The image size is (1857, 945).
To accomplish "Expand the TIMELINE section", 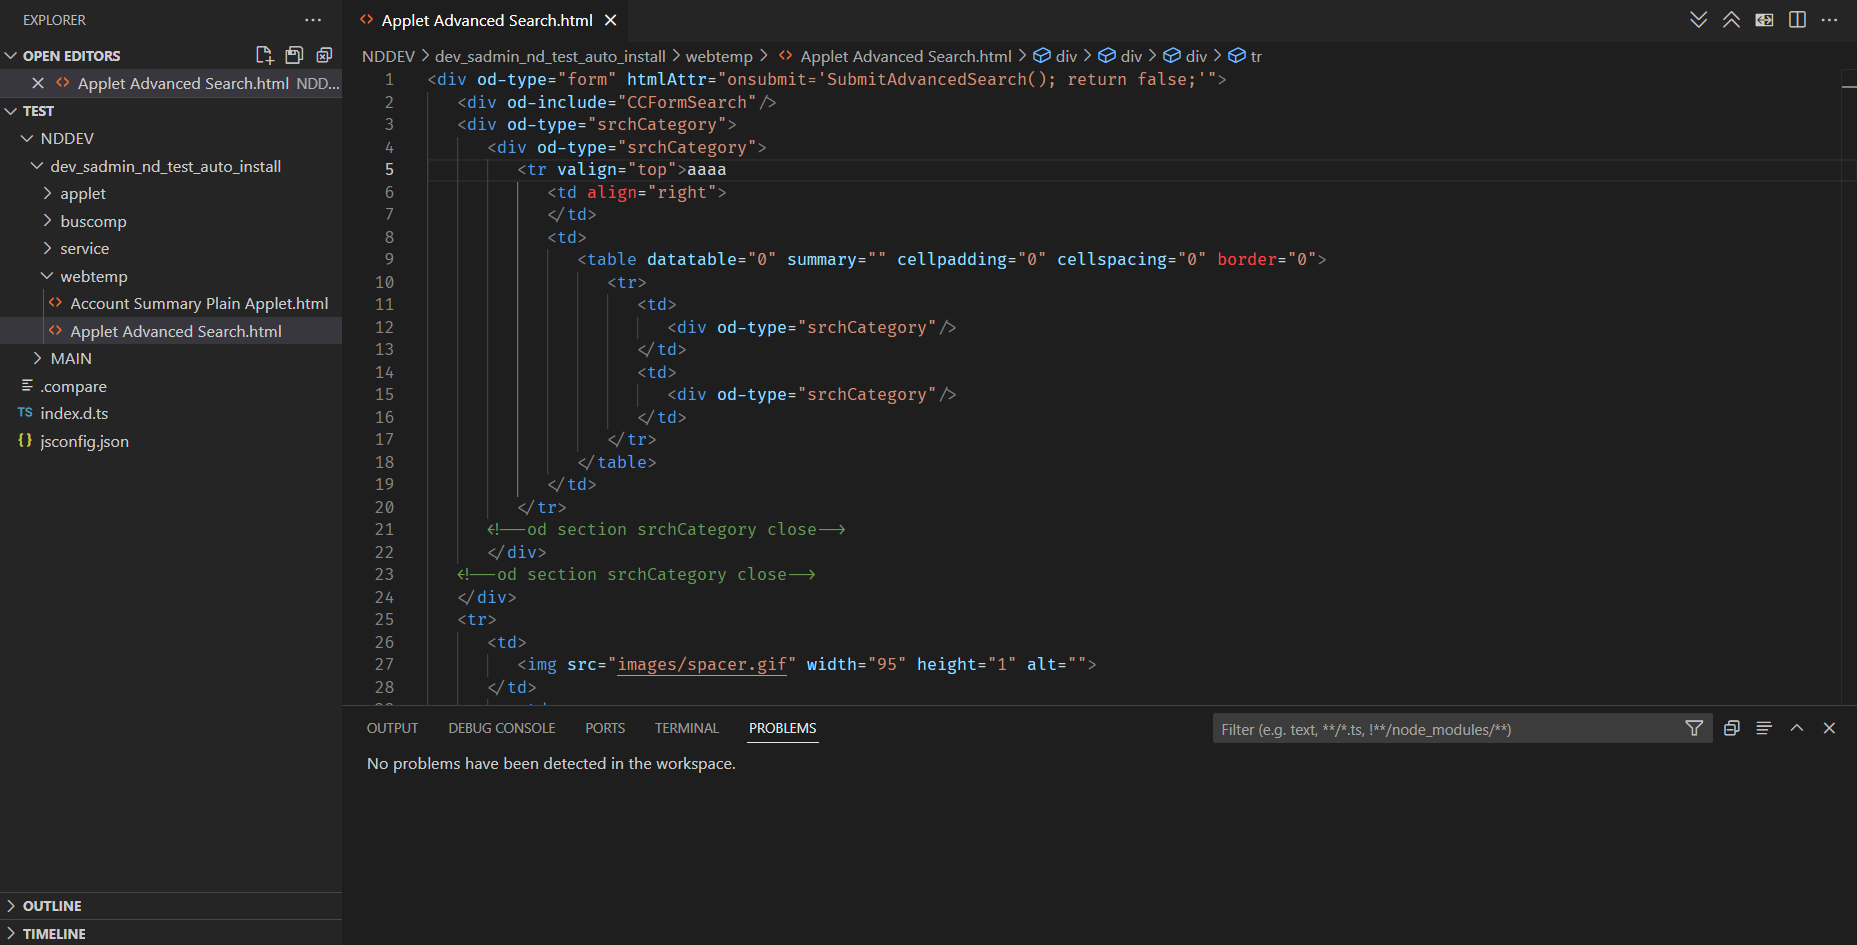I will coord(11,934).
